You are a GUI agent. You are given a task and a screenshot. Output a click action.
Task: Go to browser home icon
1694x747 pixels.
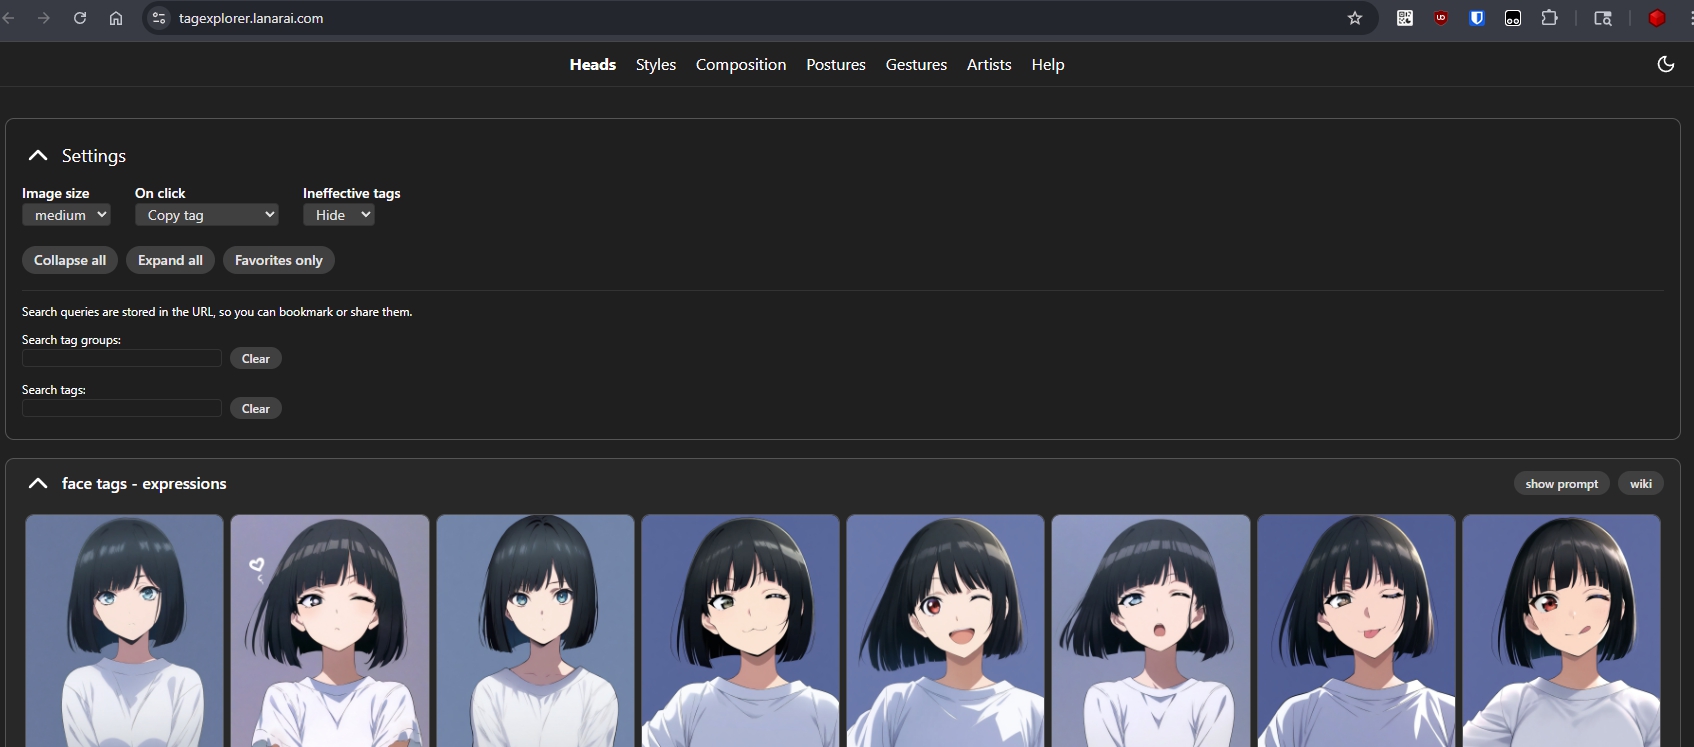coord(116,18)
